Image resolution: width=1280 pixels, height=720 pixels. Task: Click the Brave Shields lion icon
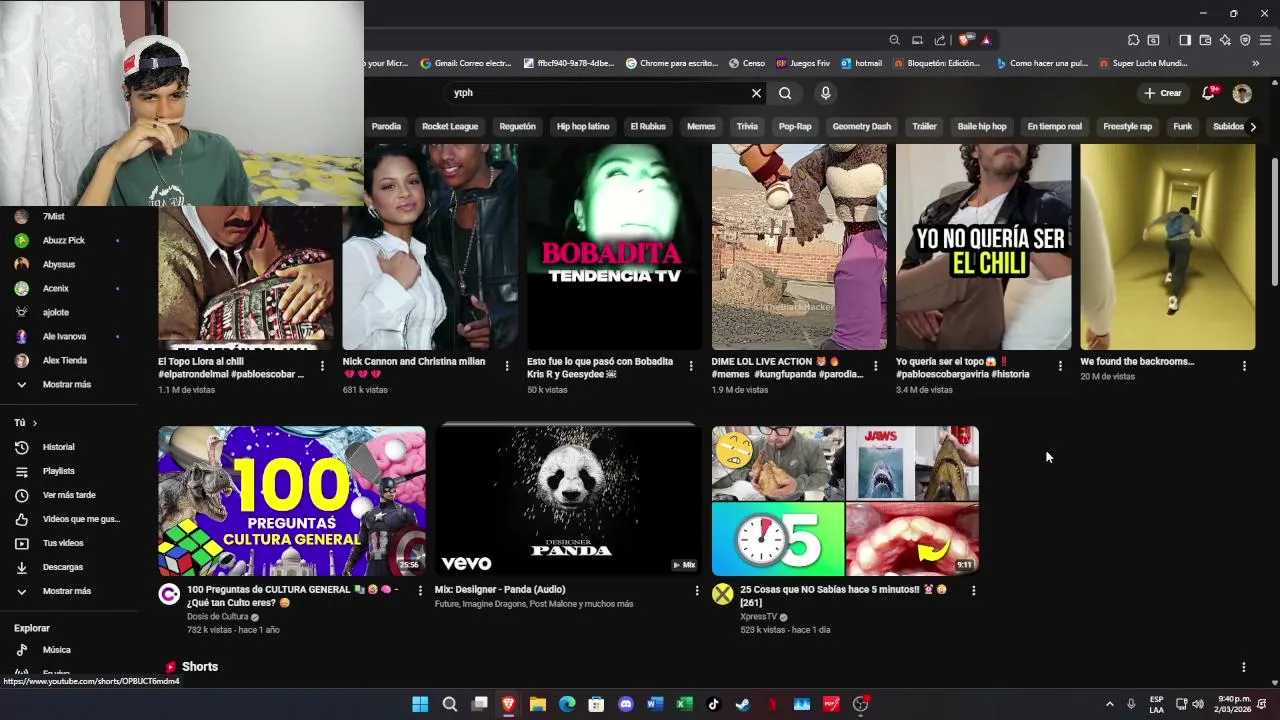tap(964, 40)
